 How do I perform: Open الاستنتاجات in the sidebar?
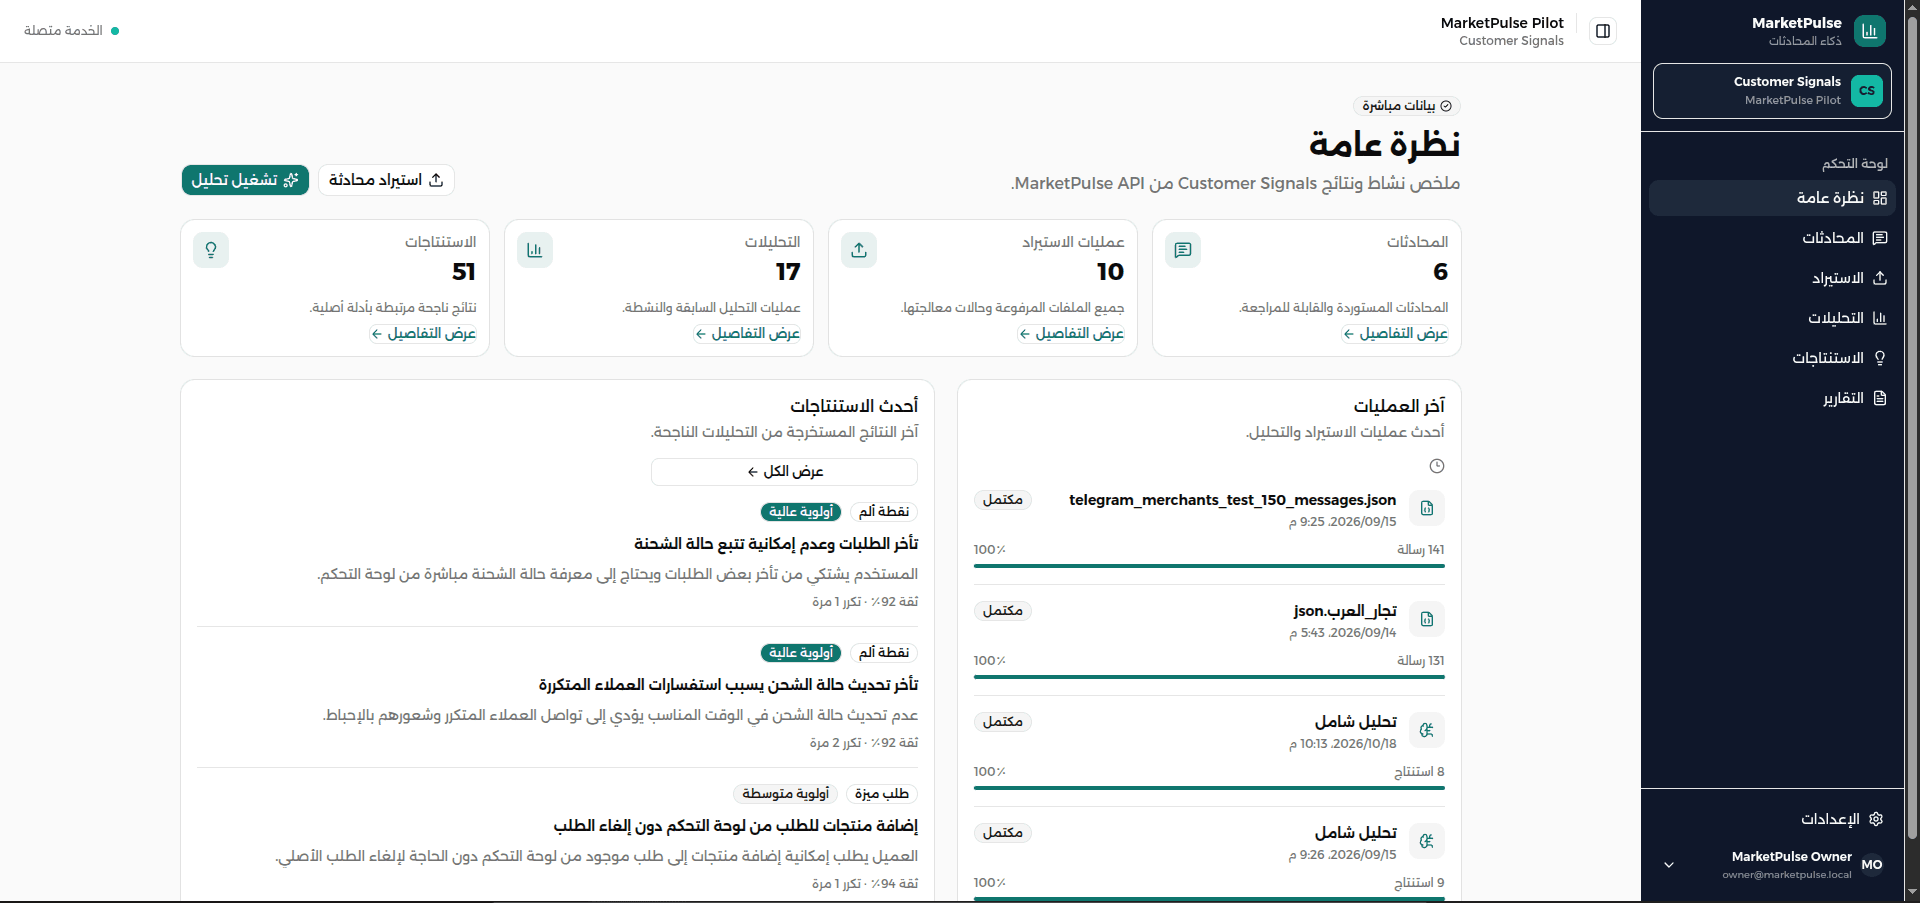point(1772,358)
